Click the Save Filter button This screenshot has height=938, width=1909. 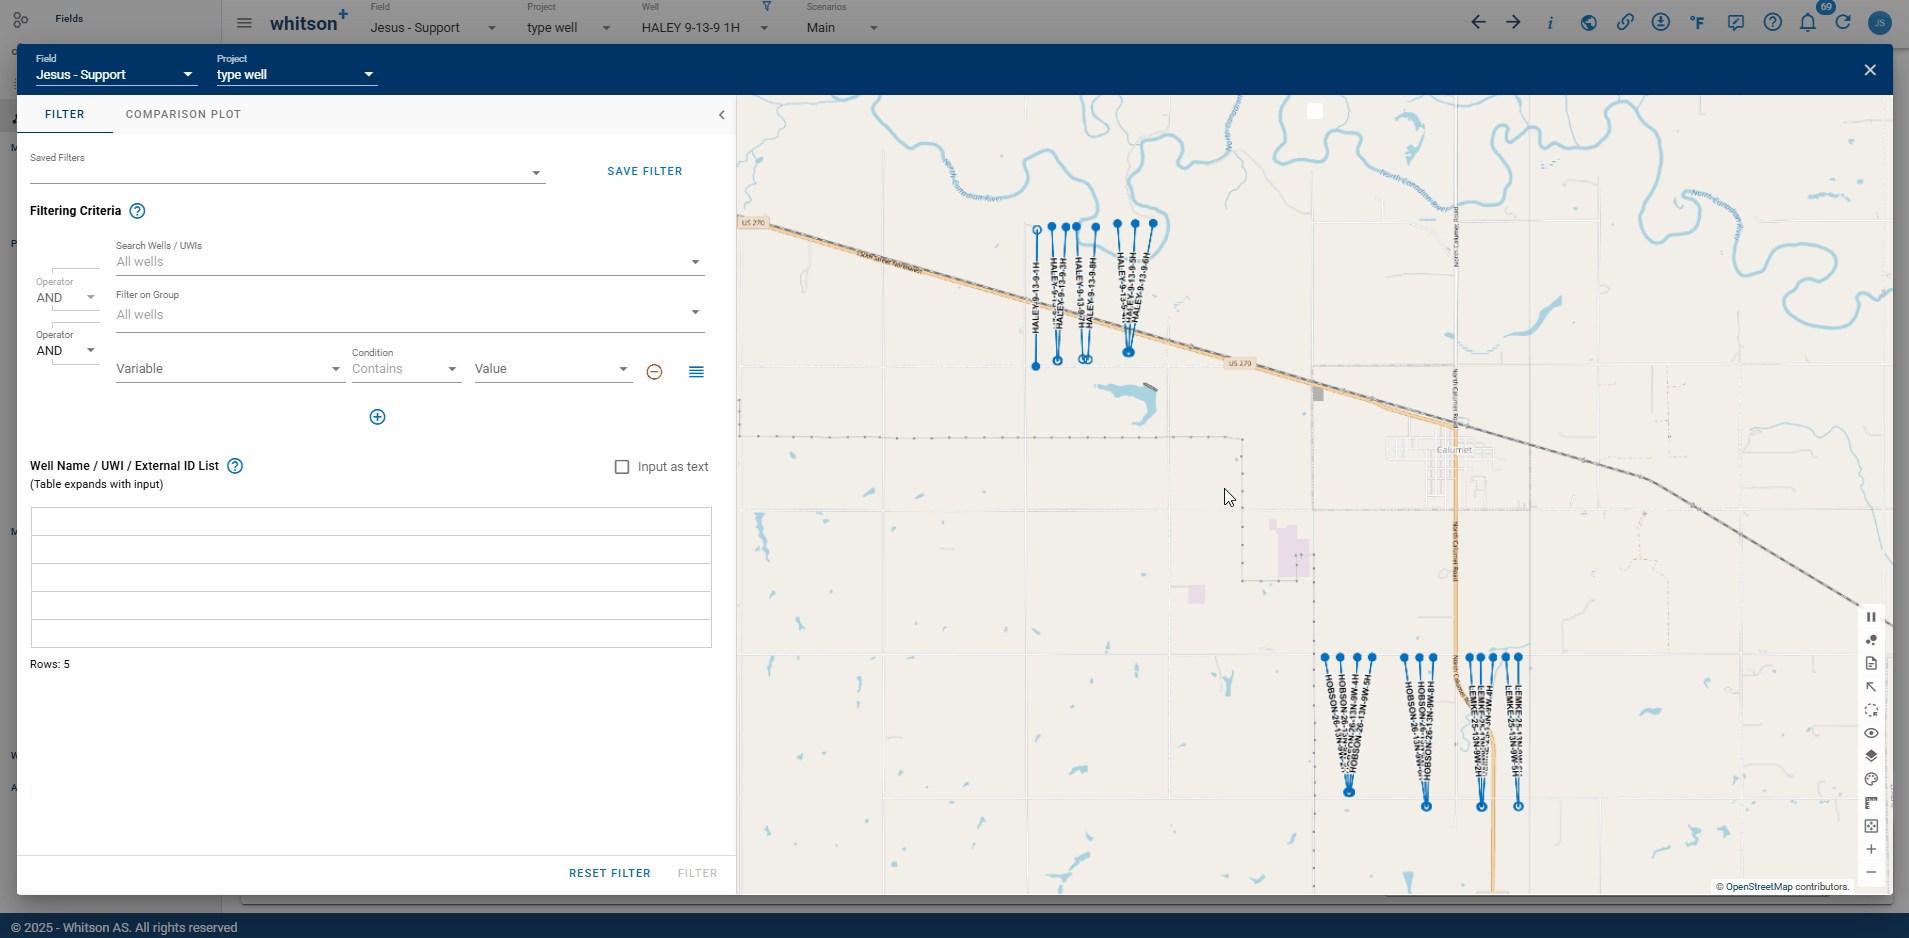(x=645, y=171)
